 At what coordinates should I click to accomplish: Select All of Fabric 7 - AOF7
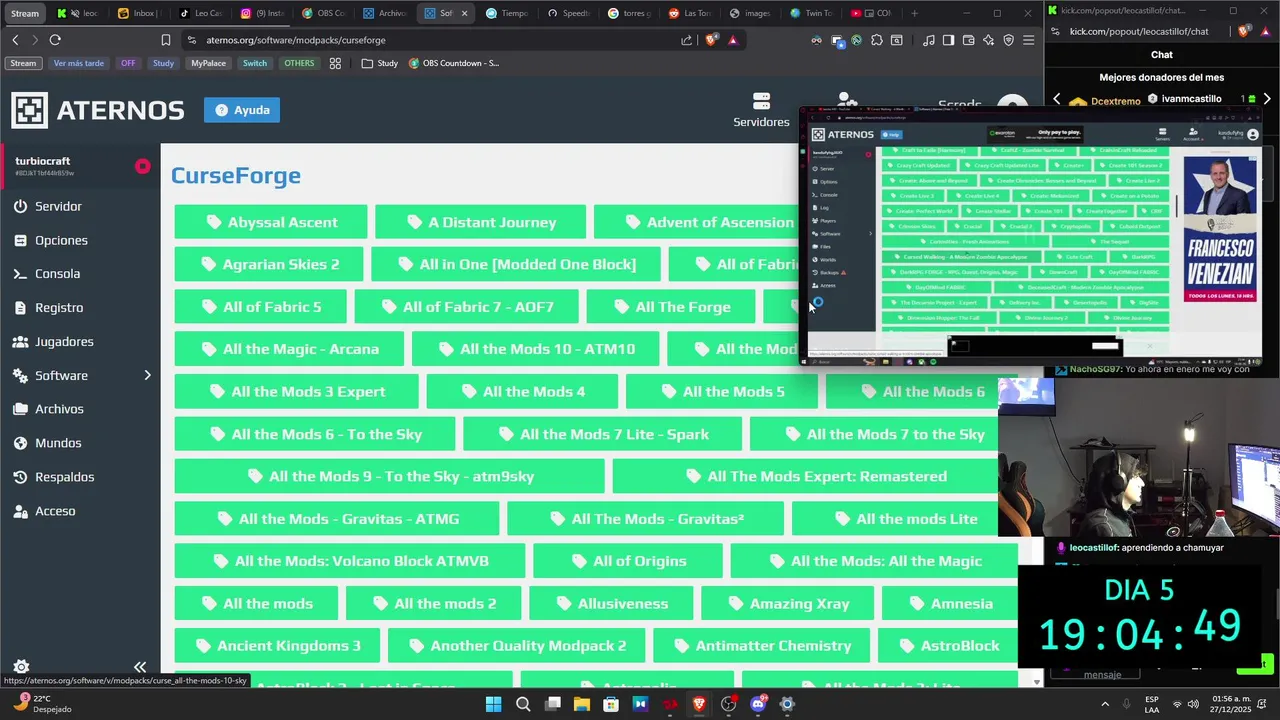click(466, 307)
